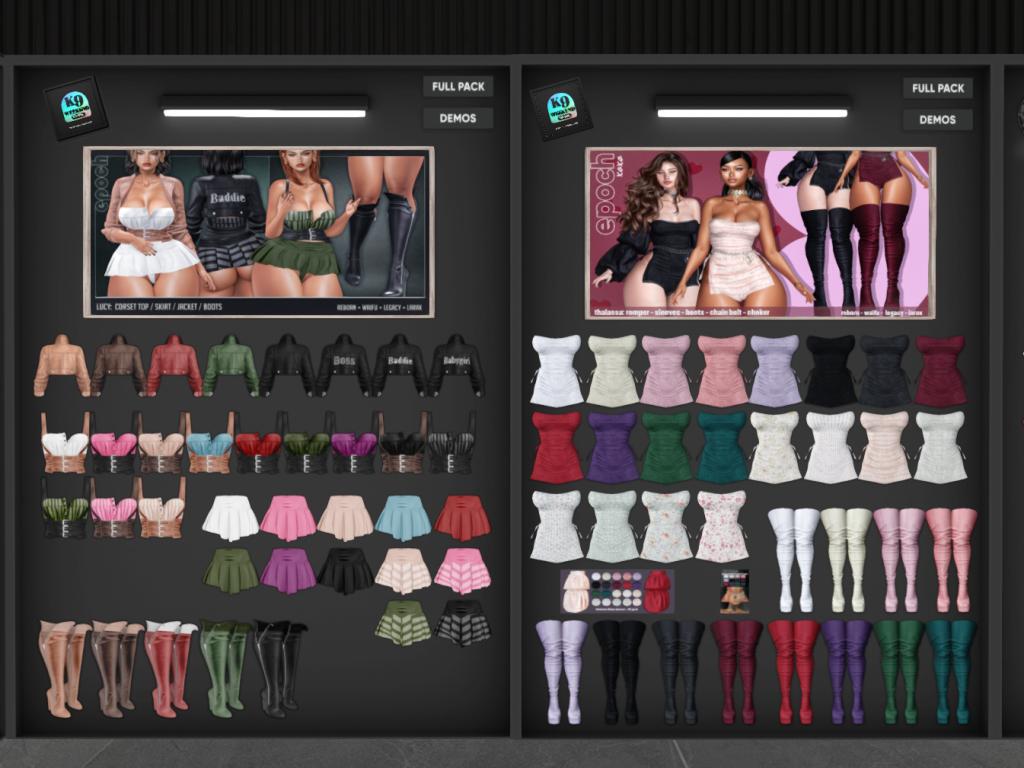Click the small chain belt preview thumbnail

(x=735, y=592)
